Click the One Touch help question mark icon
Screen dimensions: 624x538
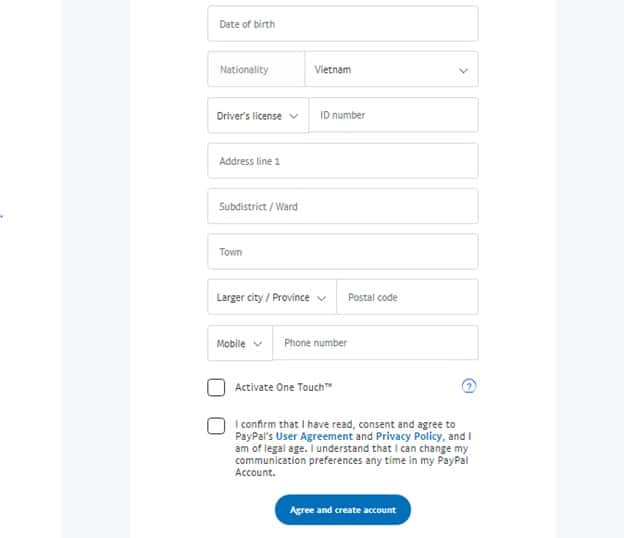tap(469, 387)
